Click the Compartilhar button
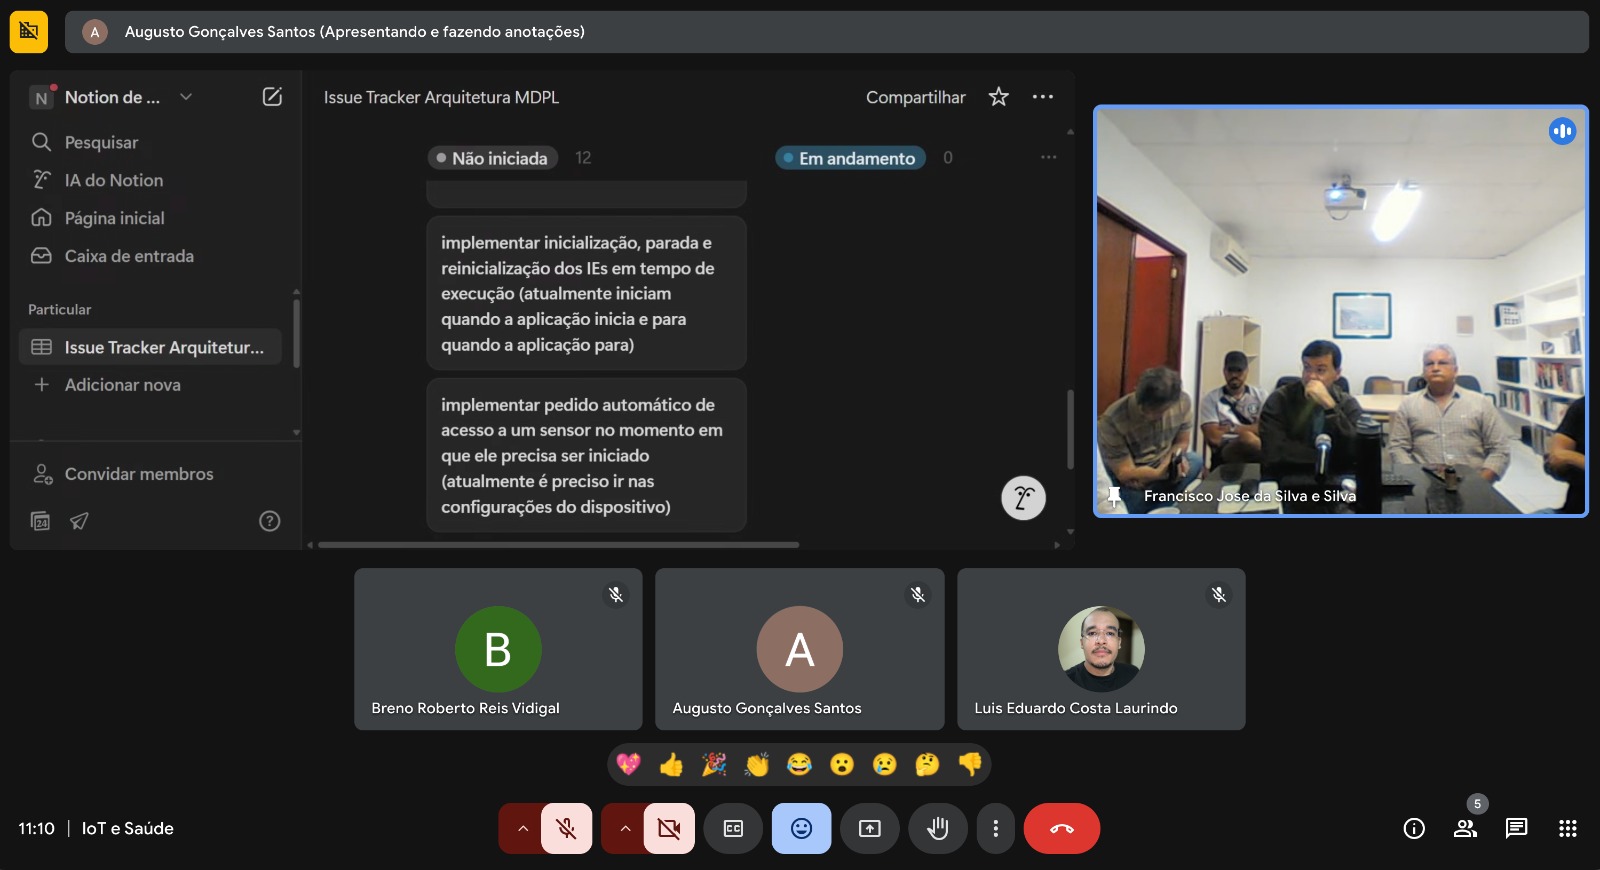Viewport: 1600px width, 870px height. [916, 97]
